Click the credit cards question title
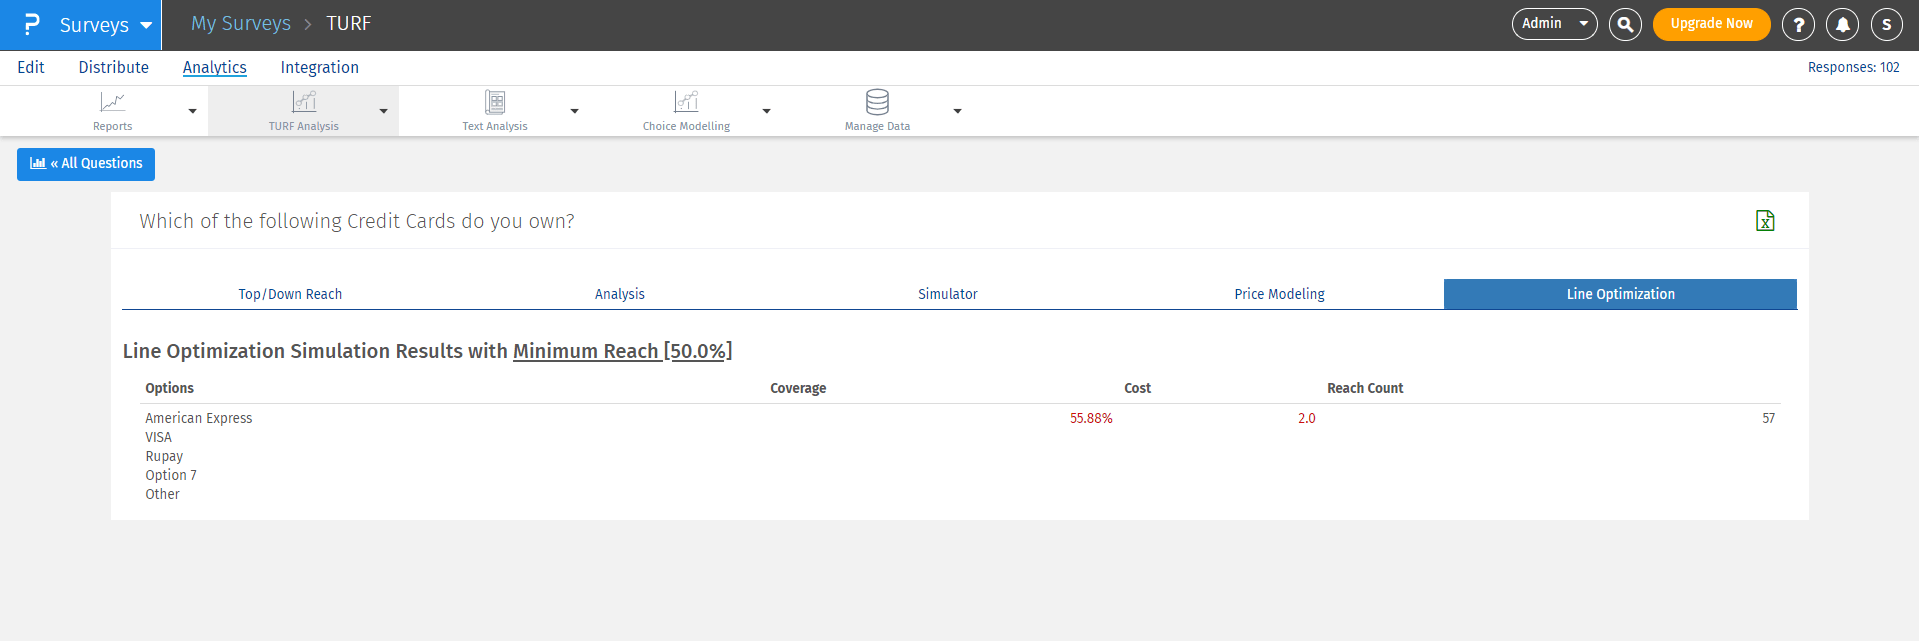Viewport: 1919px width, 641px height. [357, 221]
